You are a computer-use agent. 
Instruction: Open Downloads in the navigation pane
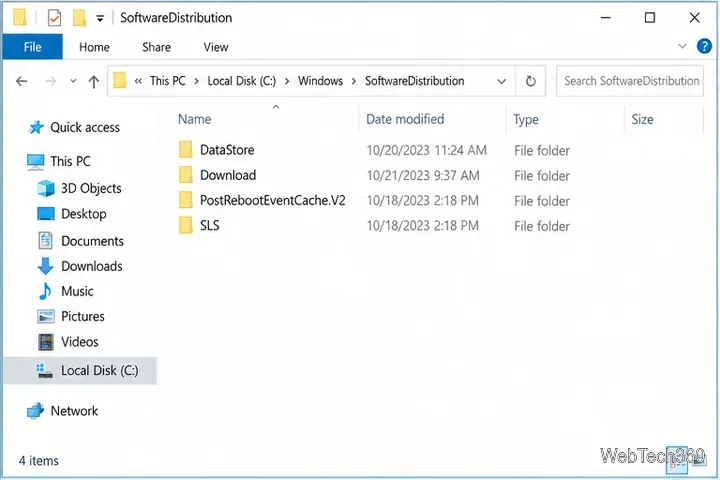pos(92,266)
